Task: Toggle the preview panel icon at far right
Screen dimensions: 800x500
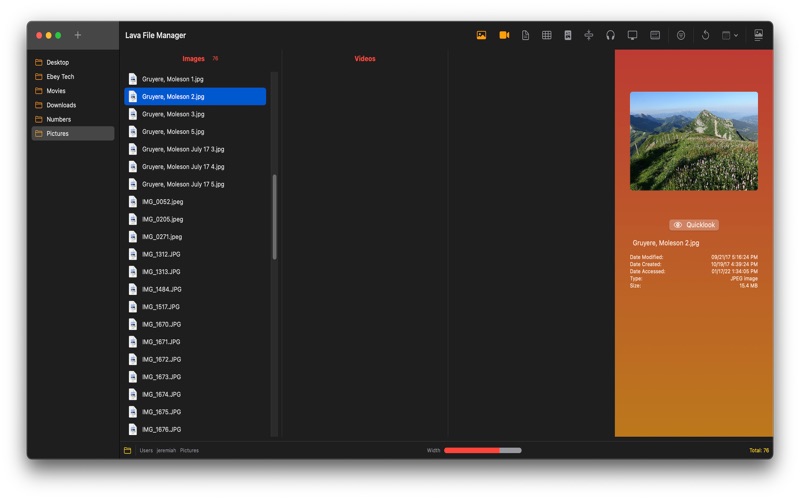Action: click(x=758, y=35)
